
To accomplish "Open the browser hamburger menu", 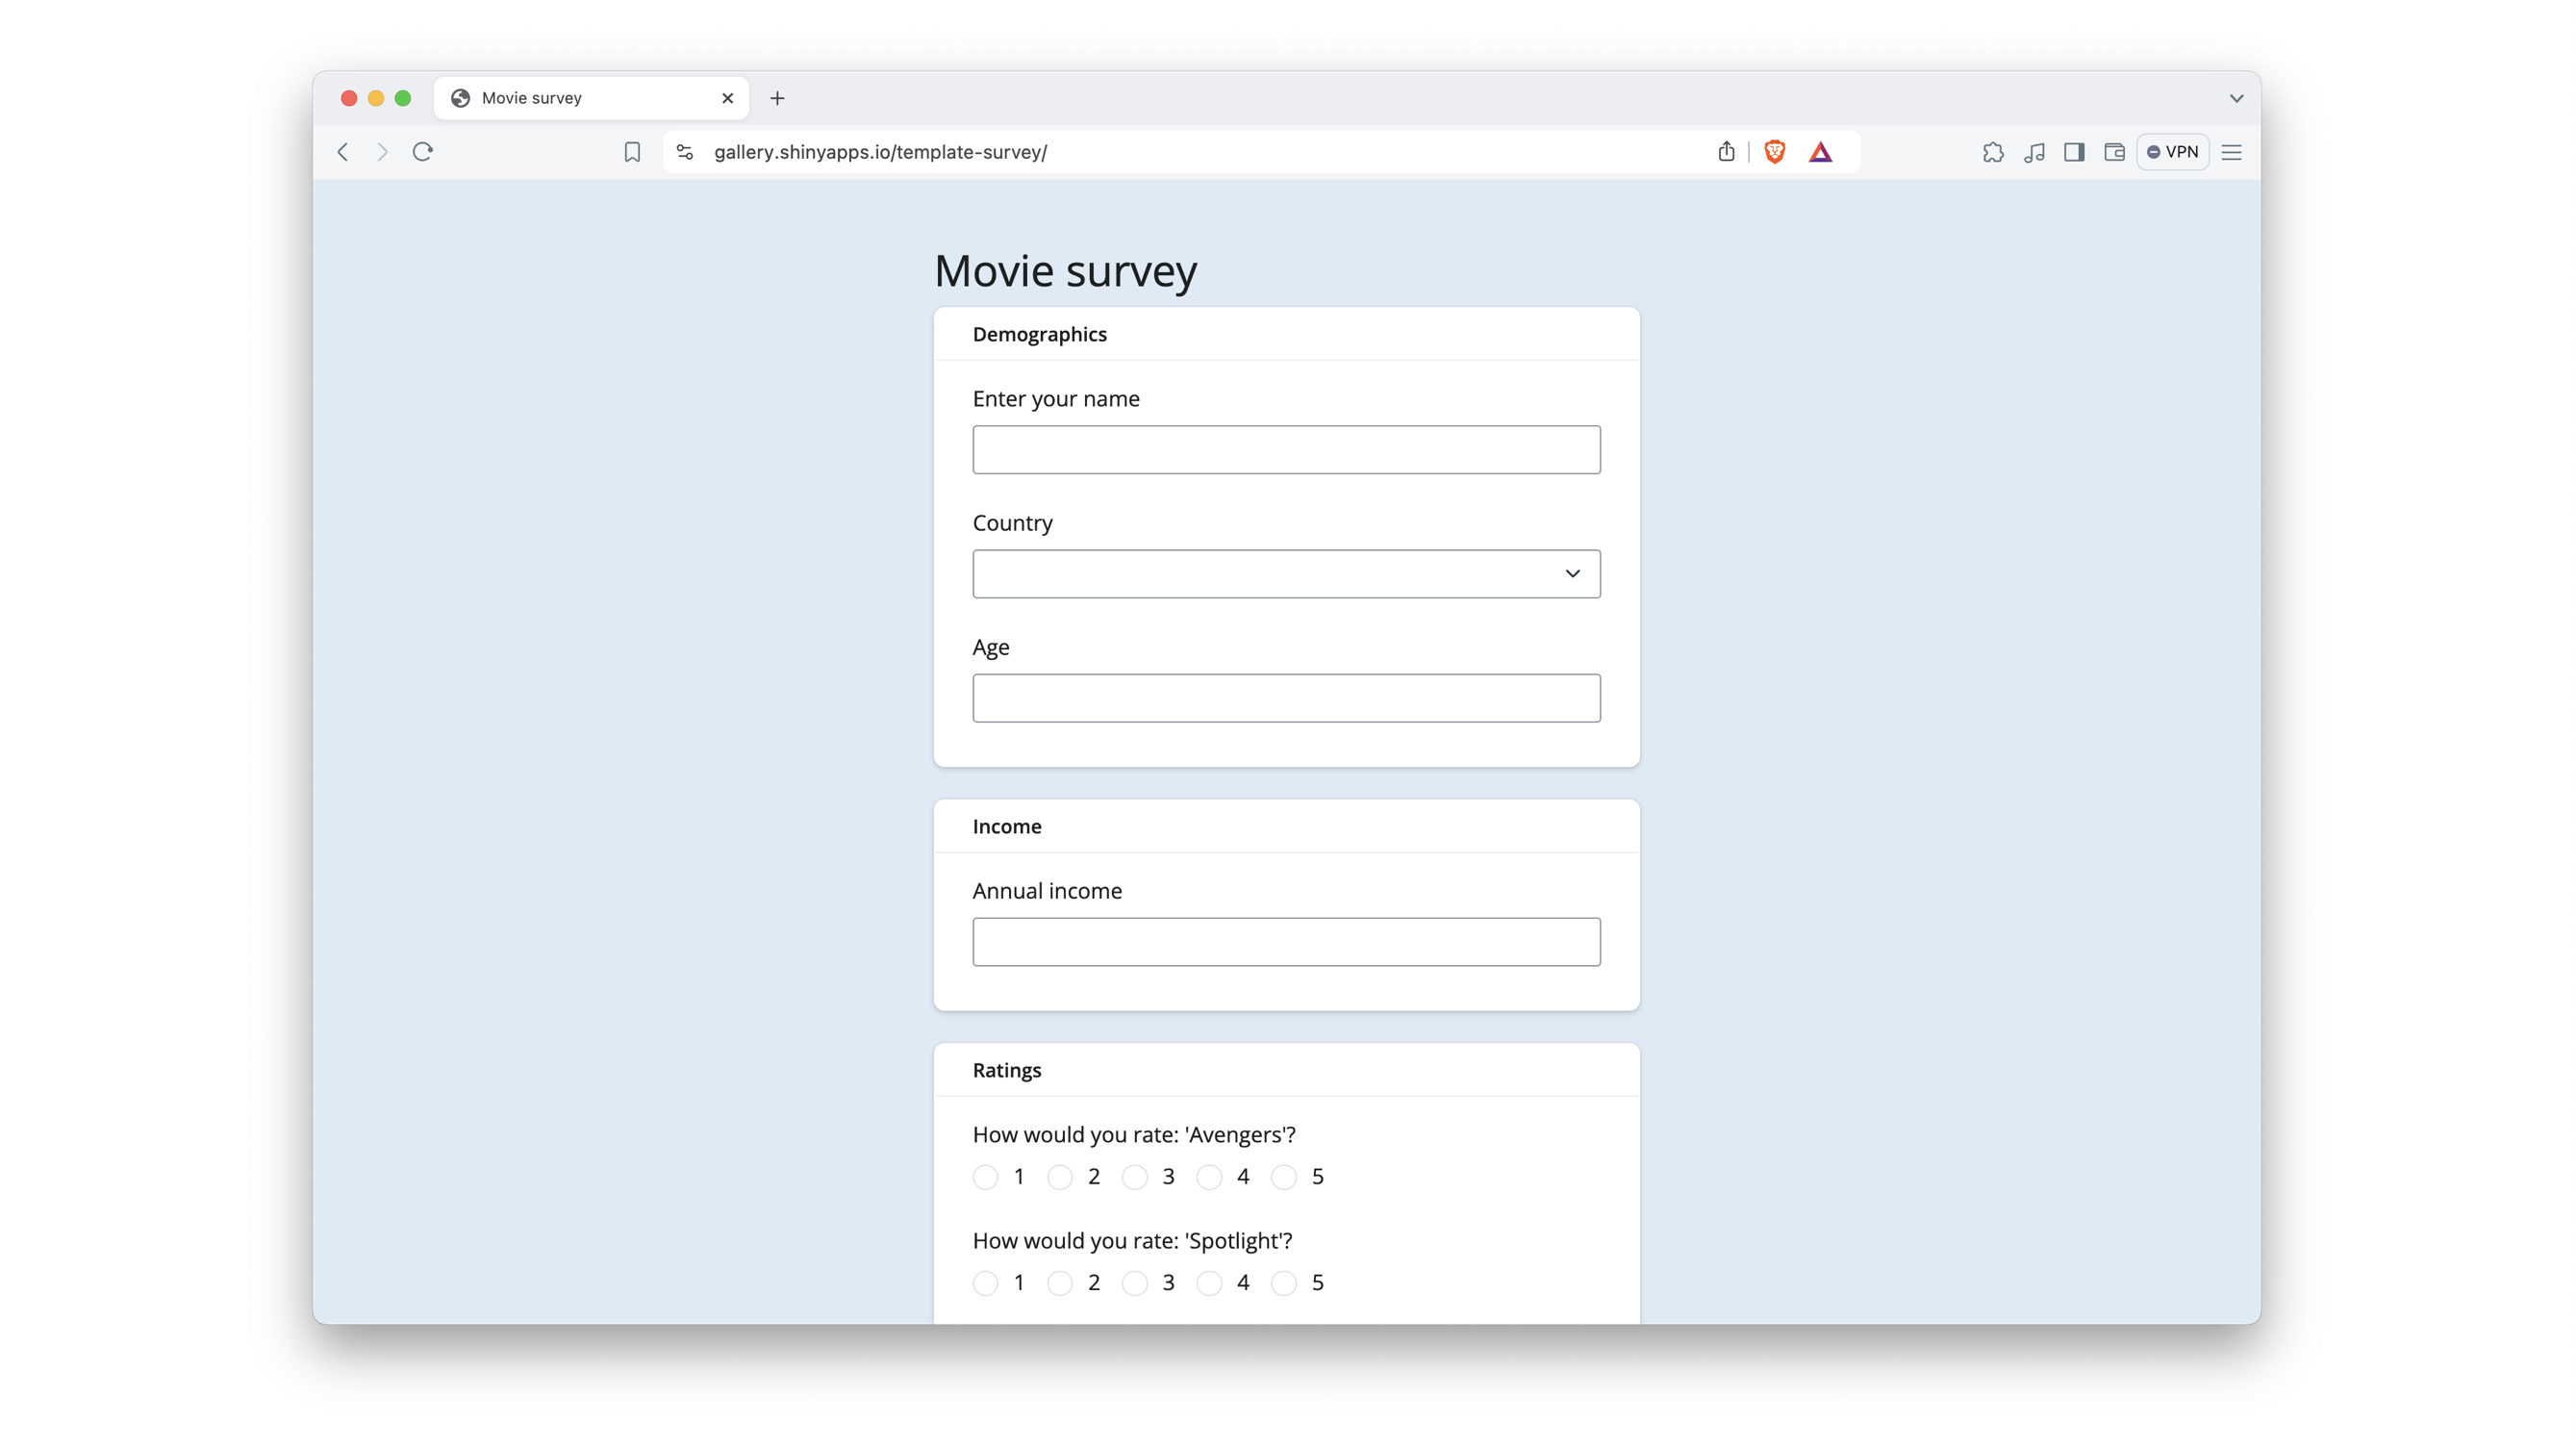I will (x=2231, y=152).
